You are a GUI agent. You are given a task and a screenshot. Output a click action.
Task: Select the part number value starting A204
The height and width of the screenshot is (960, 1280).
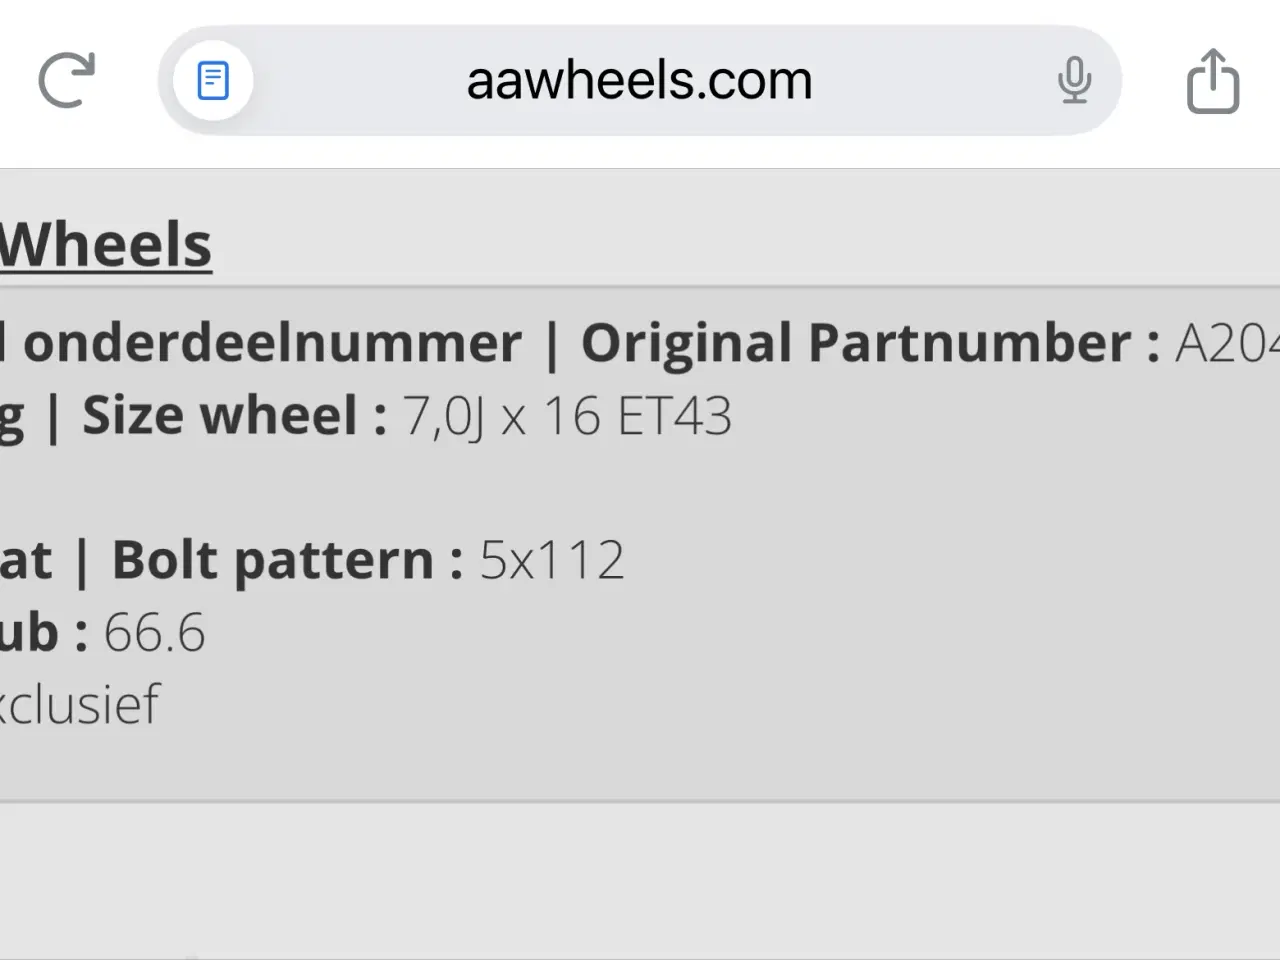coord(1228,343)
